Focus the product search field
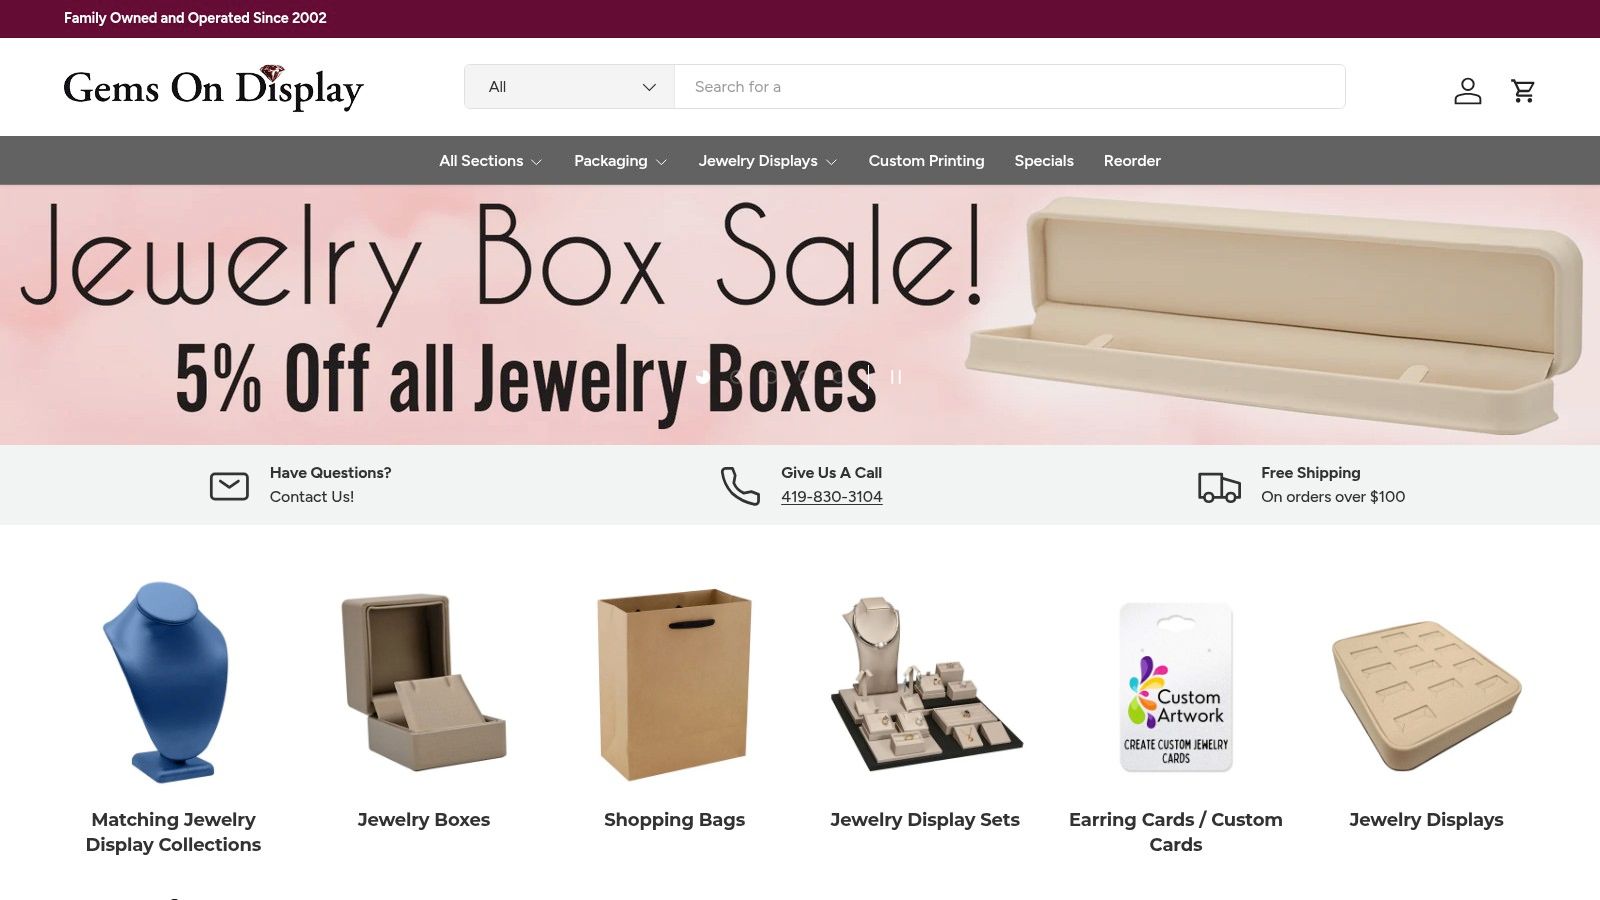1600x900 pixels. coord(1010,87)
